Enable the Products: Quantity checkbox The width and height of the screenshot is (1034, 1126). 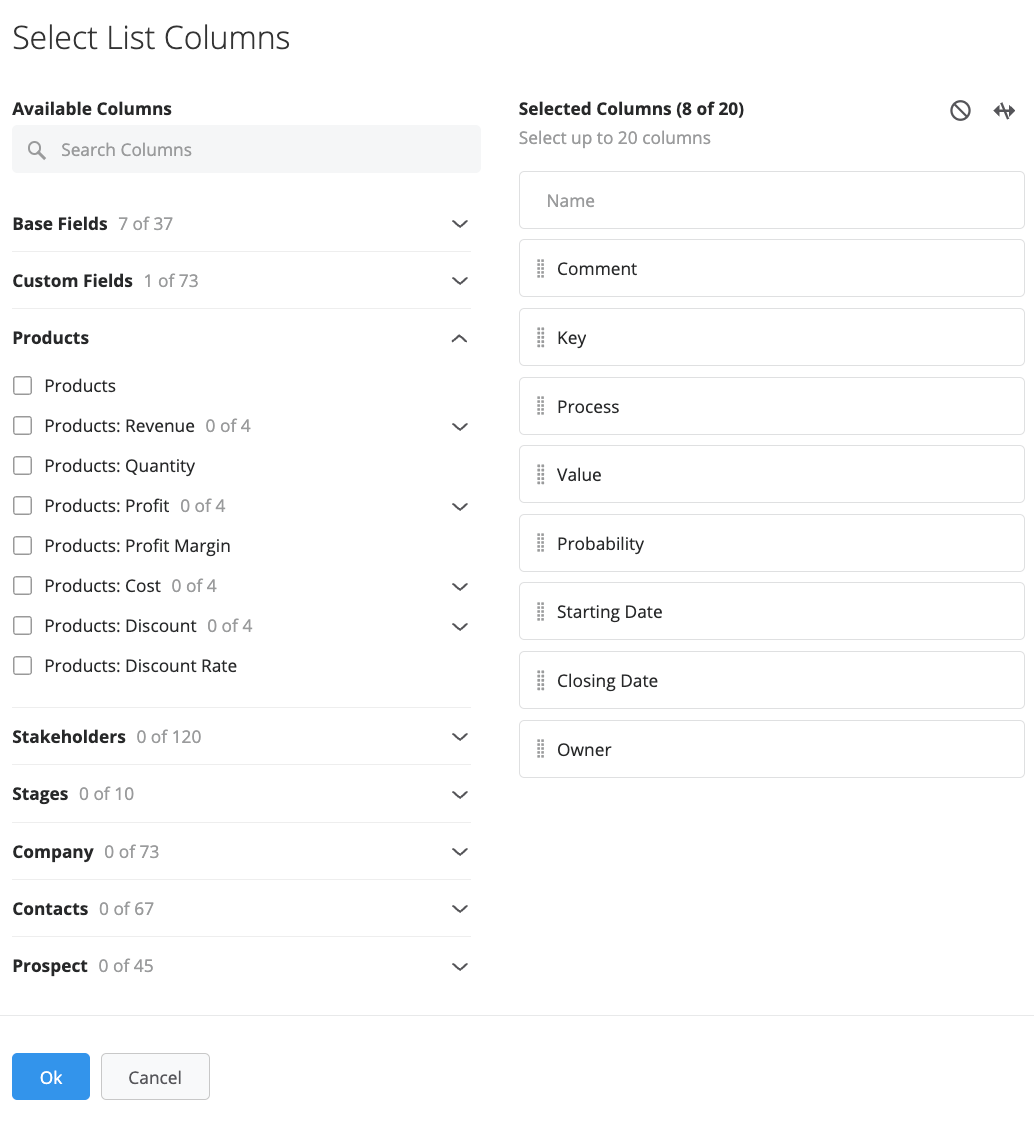pos(23,466)
